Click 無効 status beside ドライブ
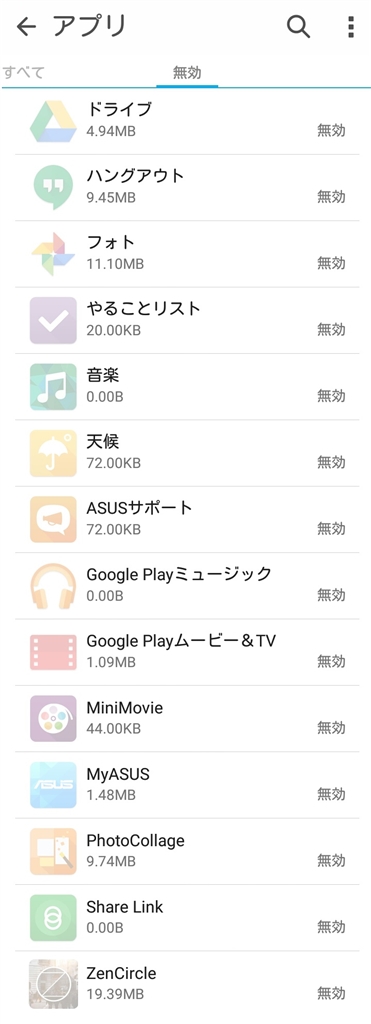The width and height of the screenshot is (371, 1024). tap(331, 130)
